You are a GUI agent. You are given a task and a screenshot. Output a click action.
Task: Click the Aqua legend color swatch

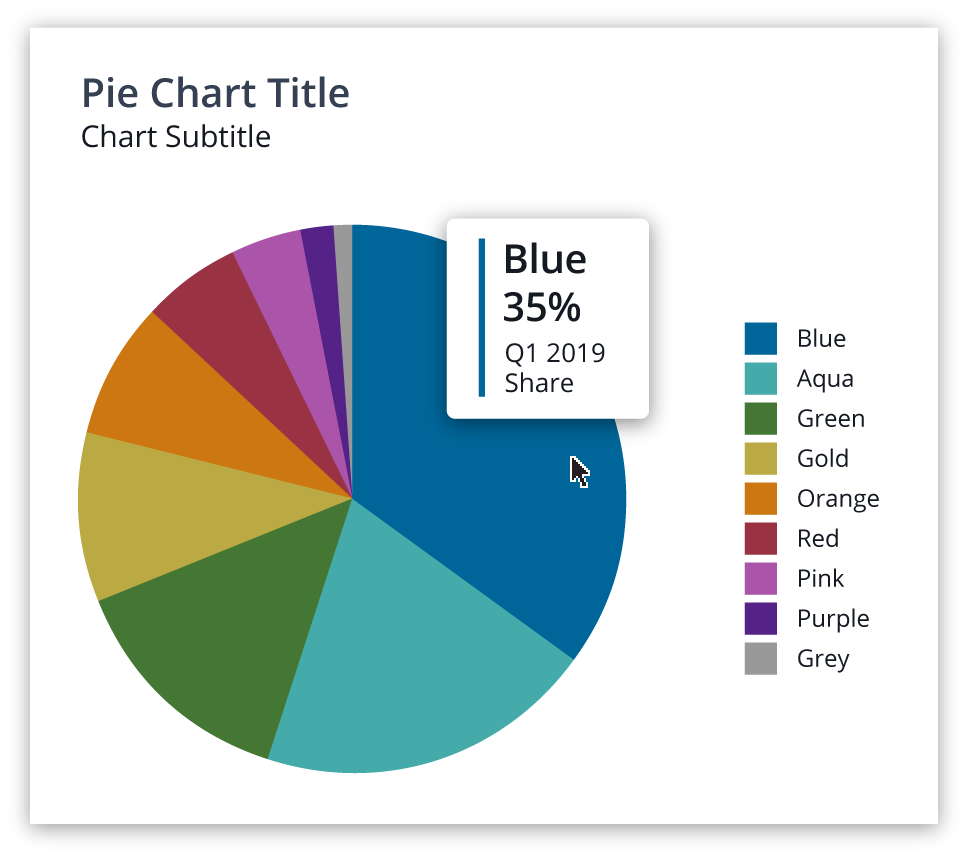[760, 378]
